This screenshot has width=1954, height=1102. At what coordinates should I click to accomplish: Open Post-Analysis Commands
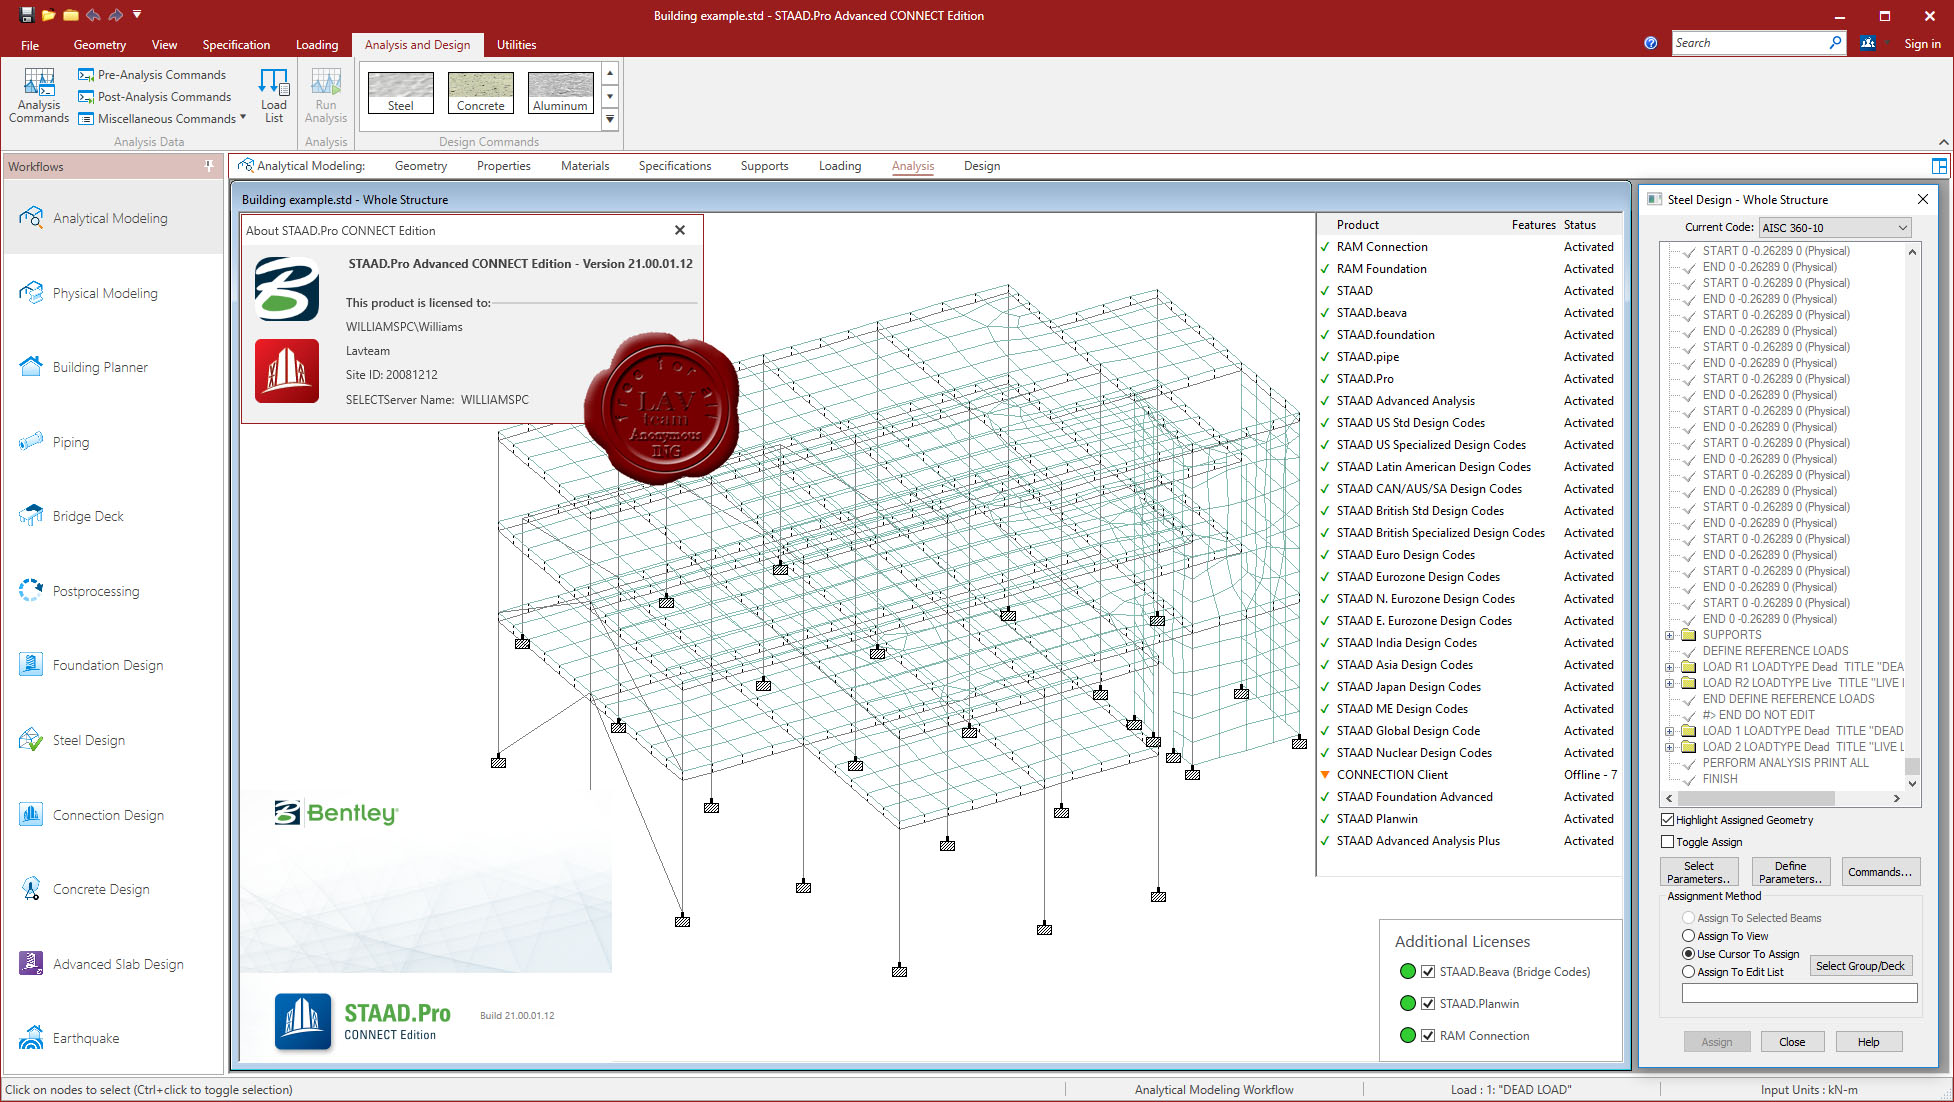click(x=154, y=97)
